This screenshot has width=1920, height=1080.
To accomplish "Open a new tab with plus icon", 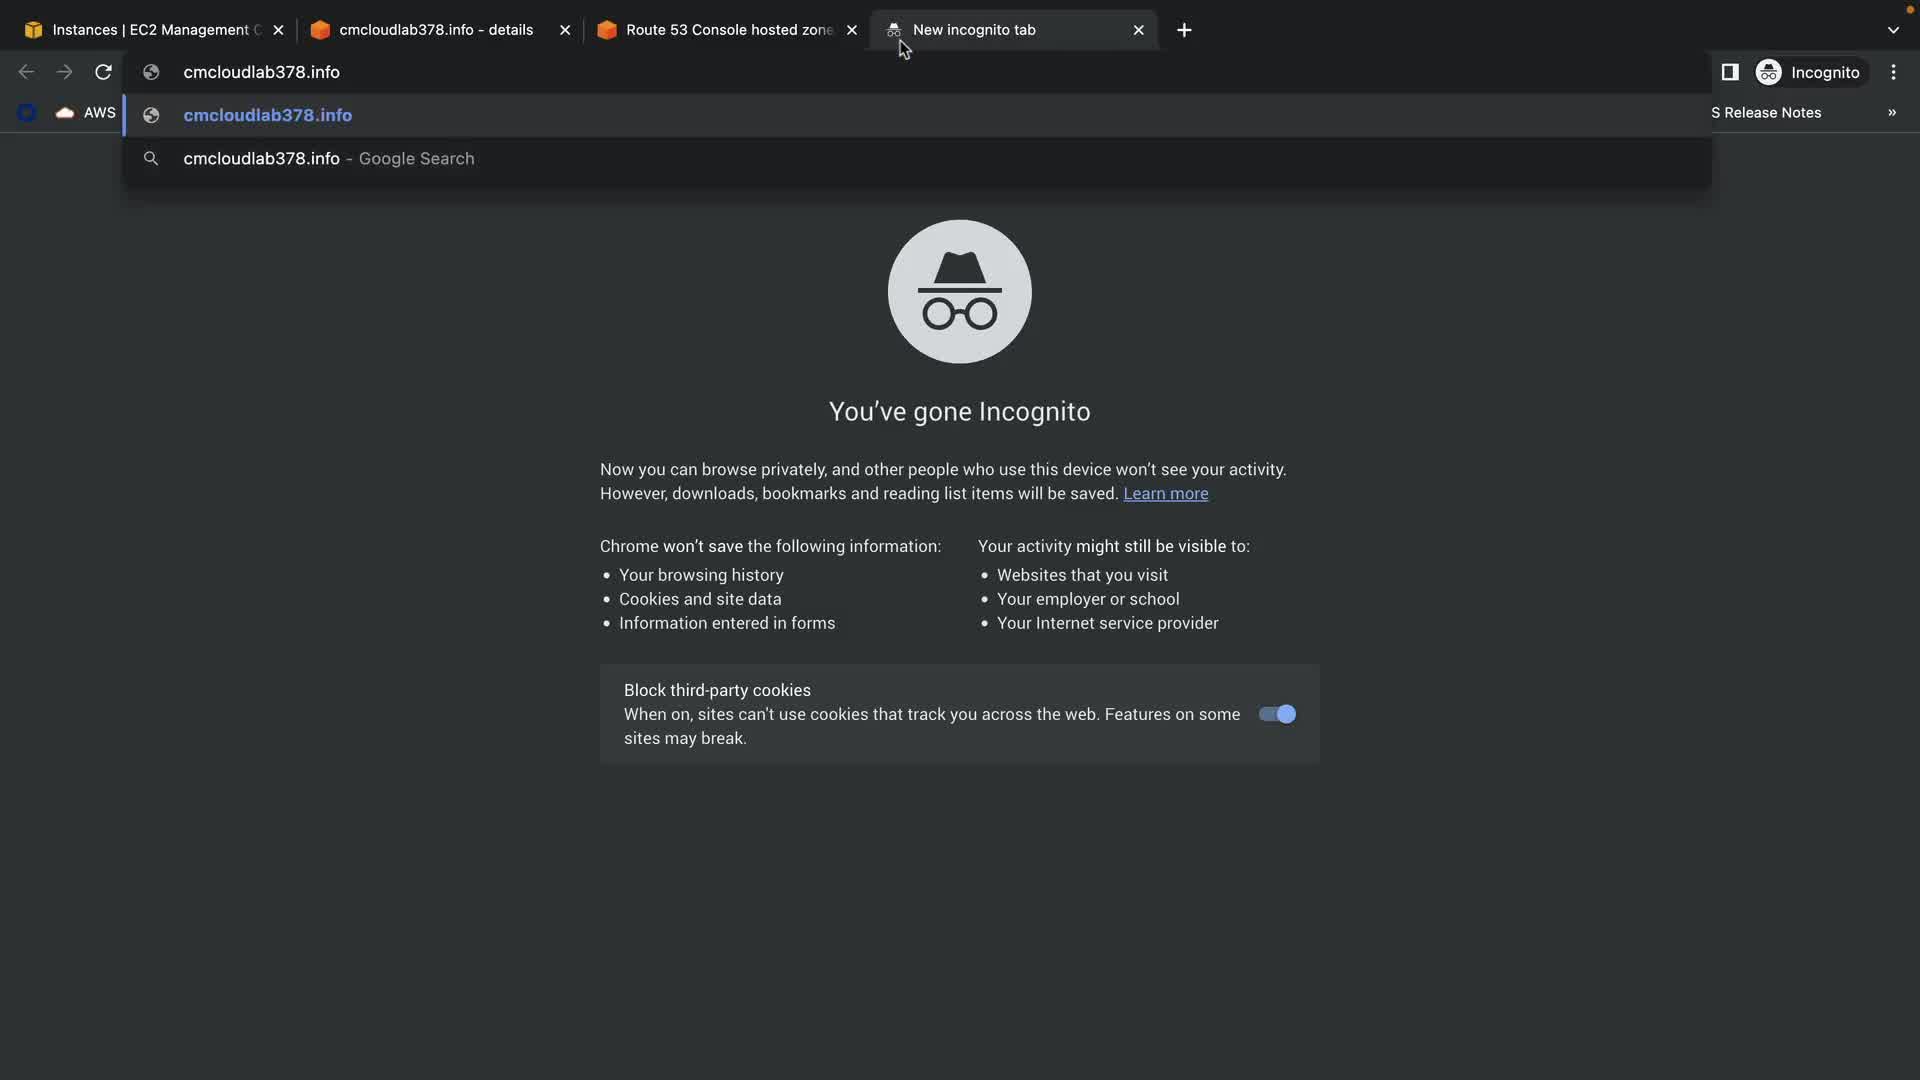I will point(1184,30).
